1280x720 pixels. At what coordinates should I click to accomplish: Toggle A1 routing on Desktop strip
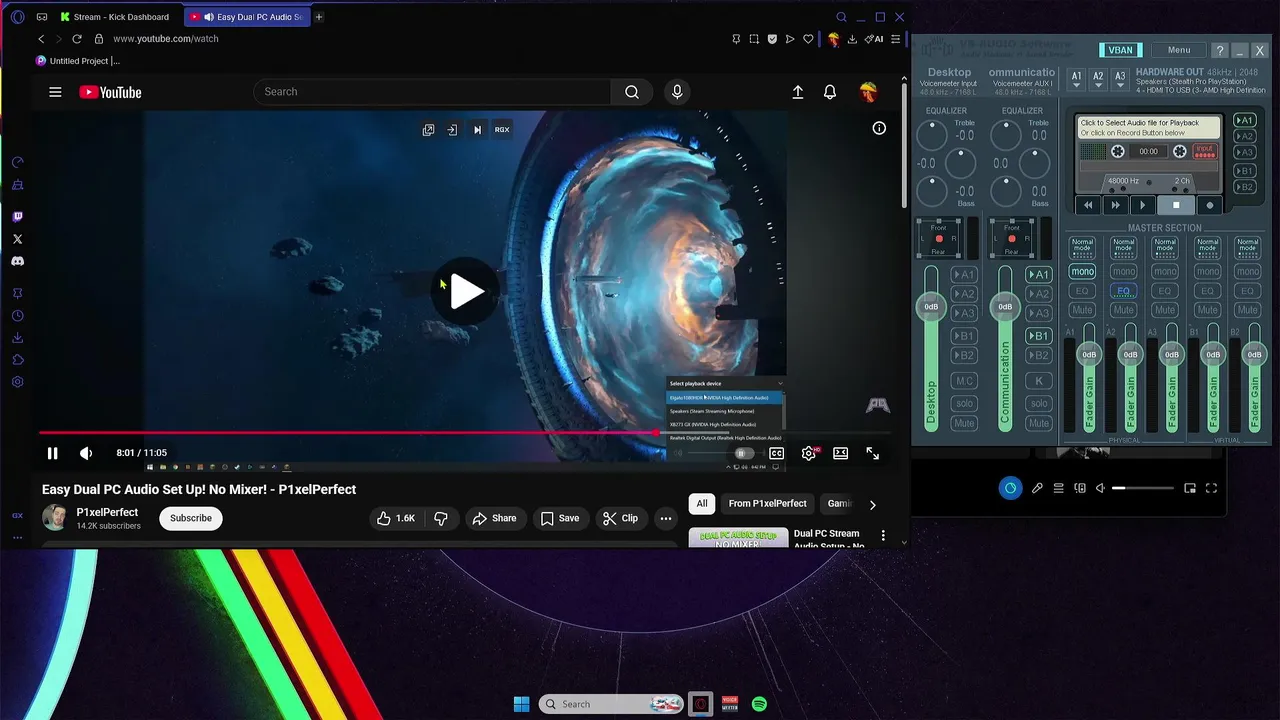(964, 274)
